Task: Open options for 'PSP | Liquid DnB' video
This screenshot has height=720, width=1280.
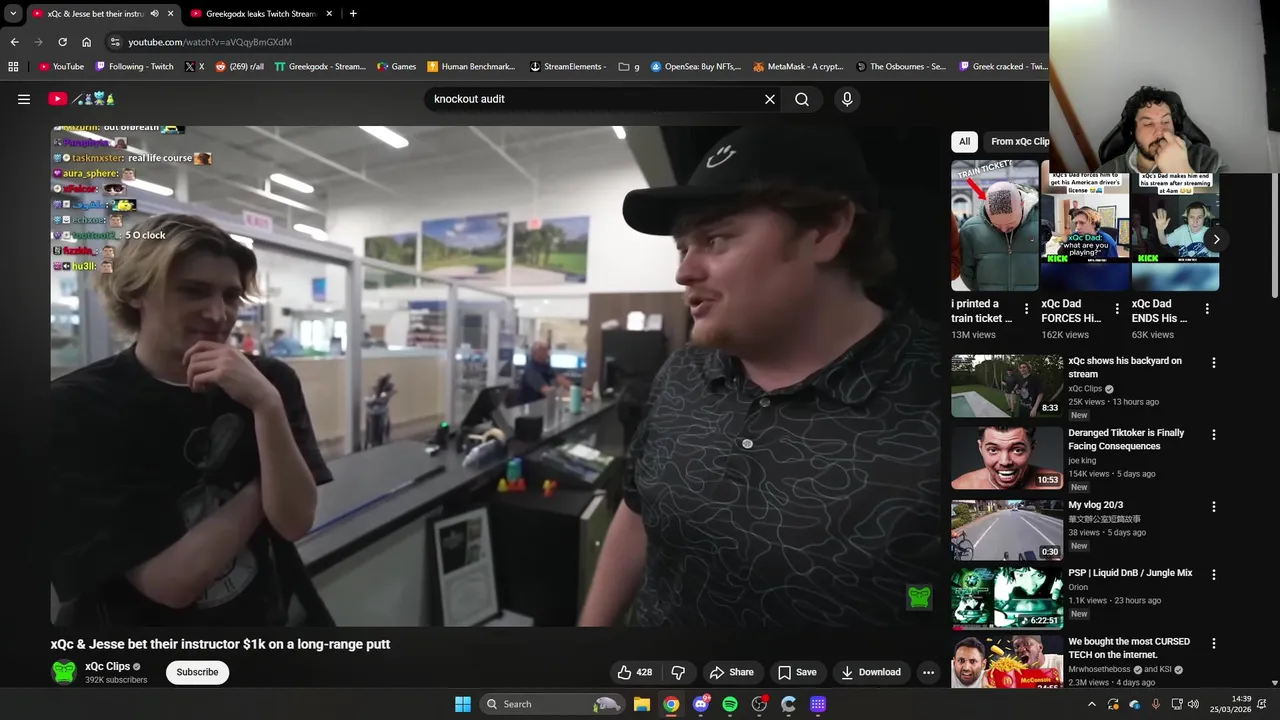Action: 1213,575
